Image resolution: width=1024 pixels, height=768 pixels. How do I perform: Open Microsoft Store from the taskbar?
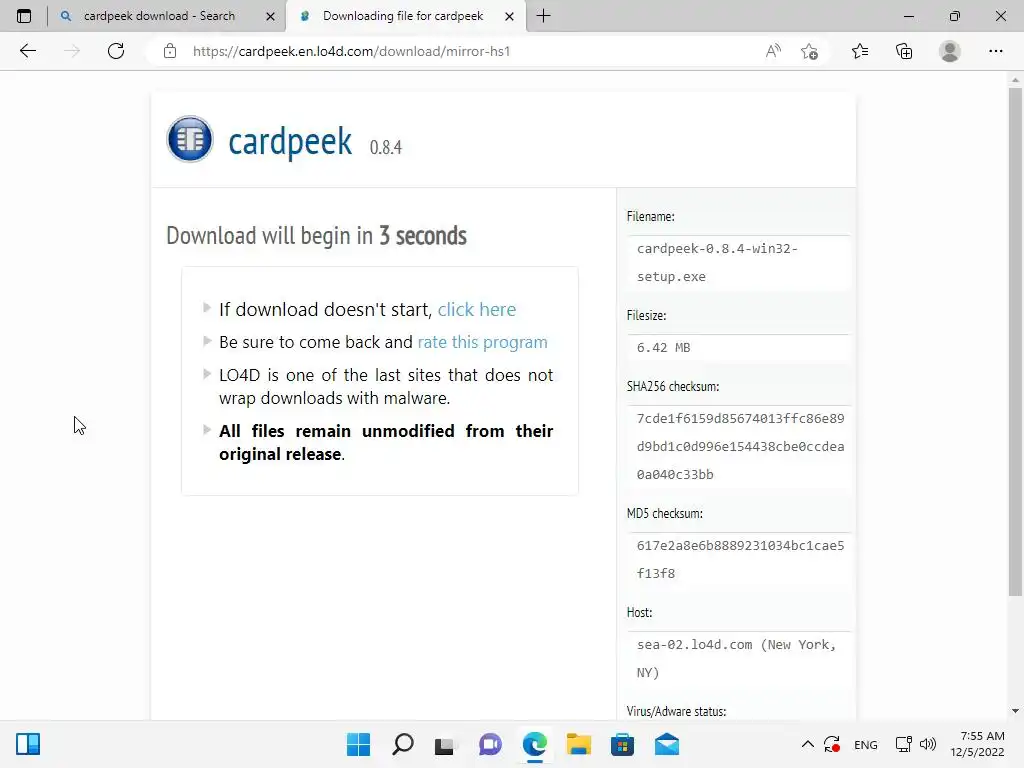tap(622, 744)
